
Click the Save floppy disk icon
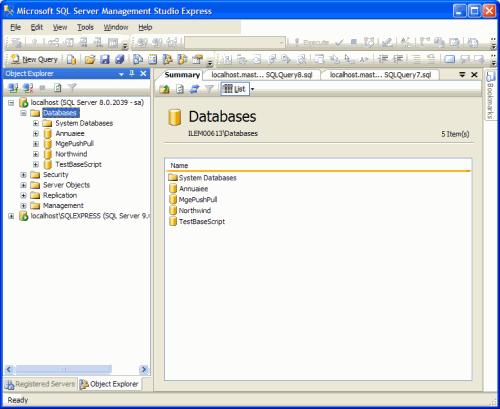[105, 59]
